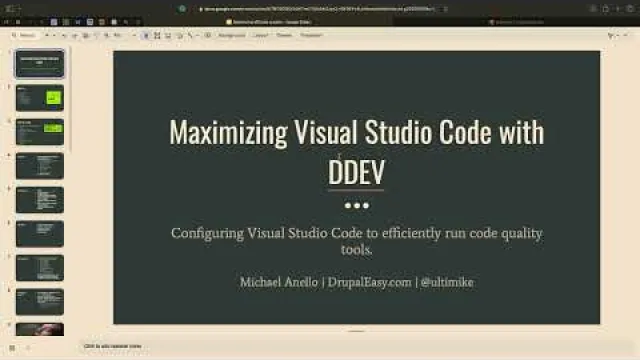640x360 pixels.
Task: Select the Background toolbar option
Action: pyautogui.click(x=231, y=36)
